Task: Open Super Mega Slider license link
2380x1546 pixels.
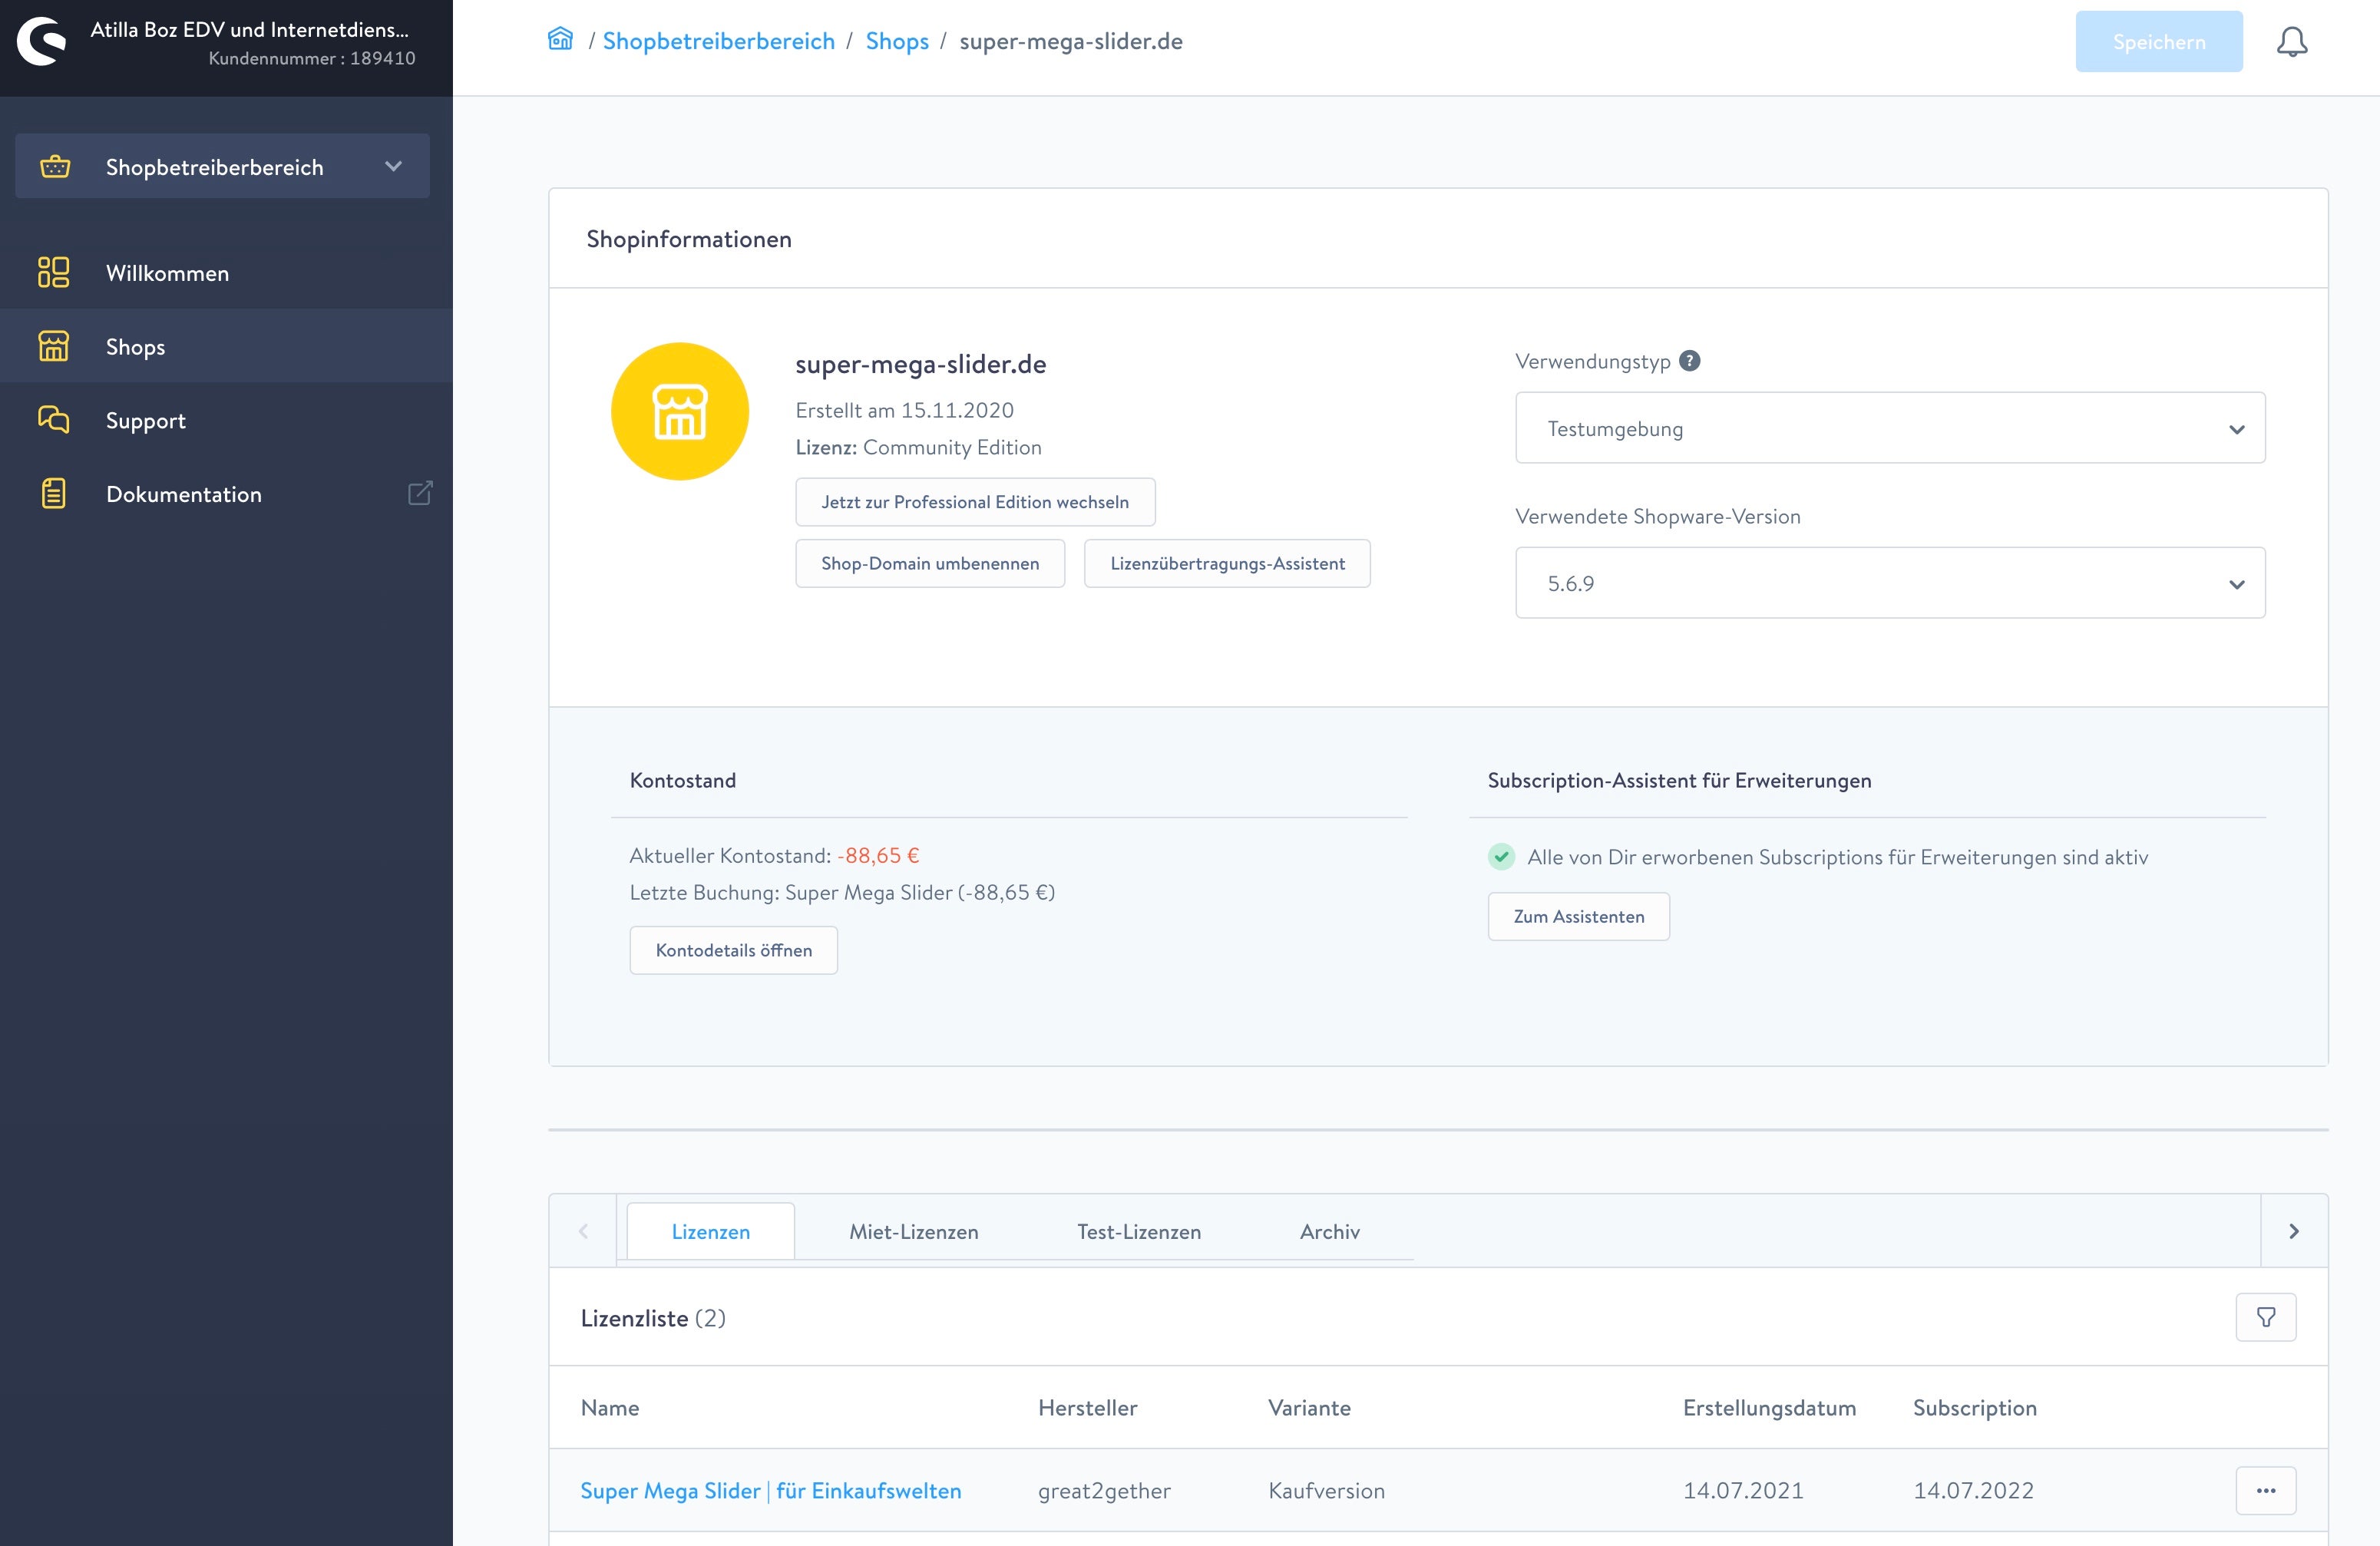Action: pyautogui.click(x=770, y=1490)
